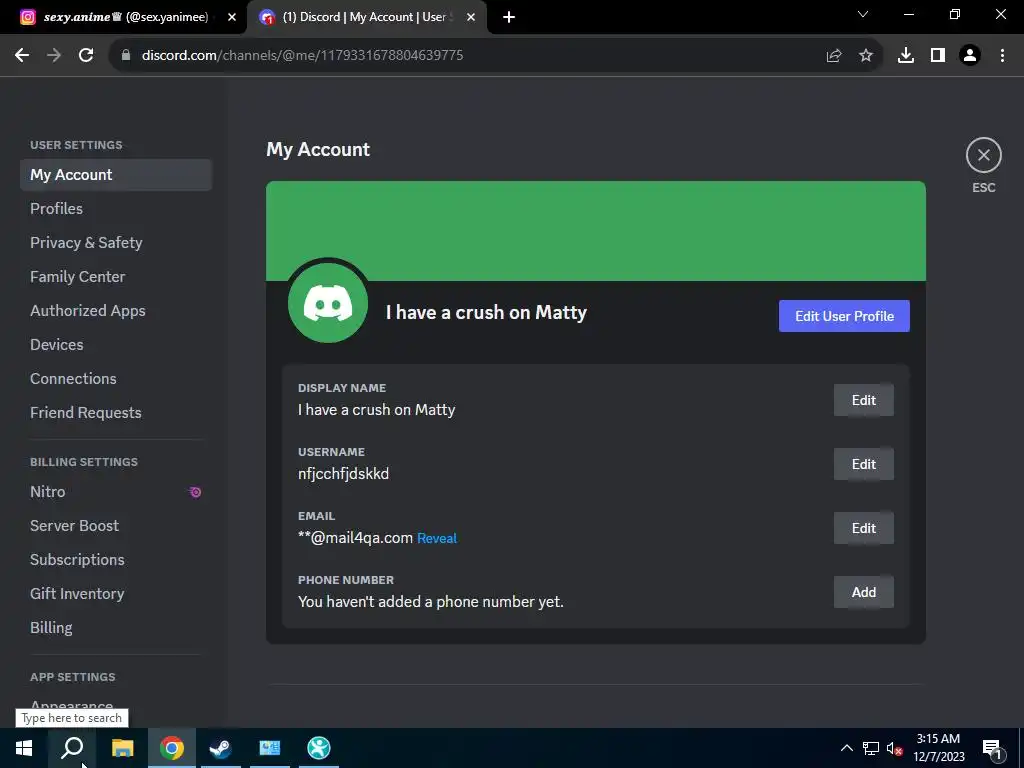Click the masked email **@mail4qa.com
The image size is (1024, 768).
355,538
